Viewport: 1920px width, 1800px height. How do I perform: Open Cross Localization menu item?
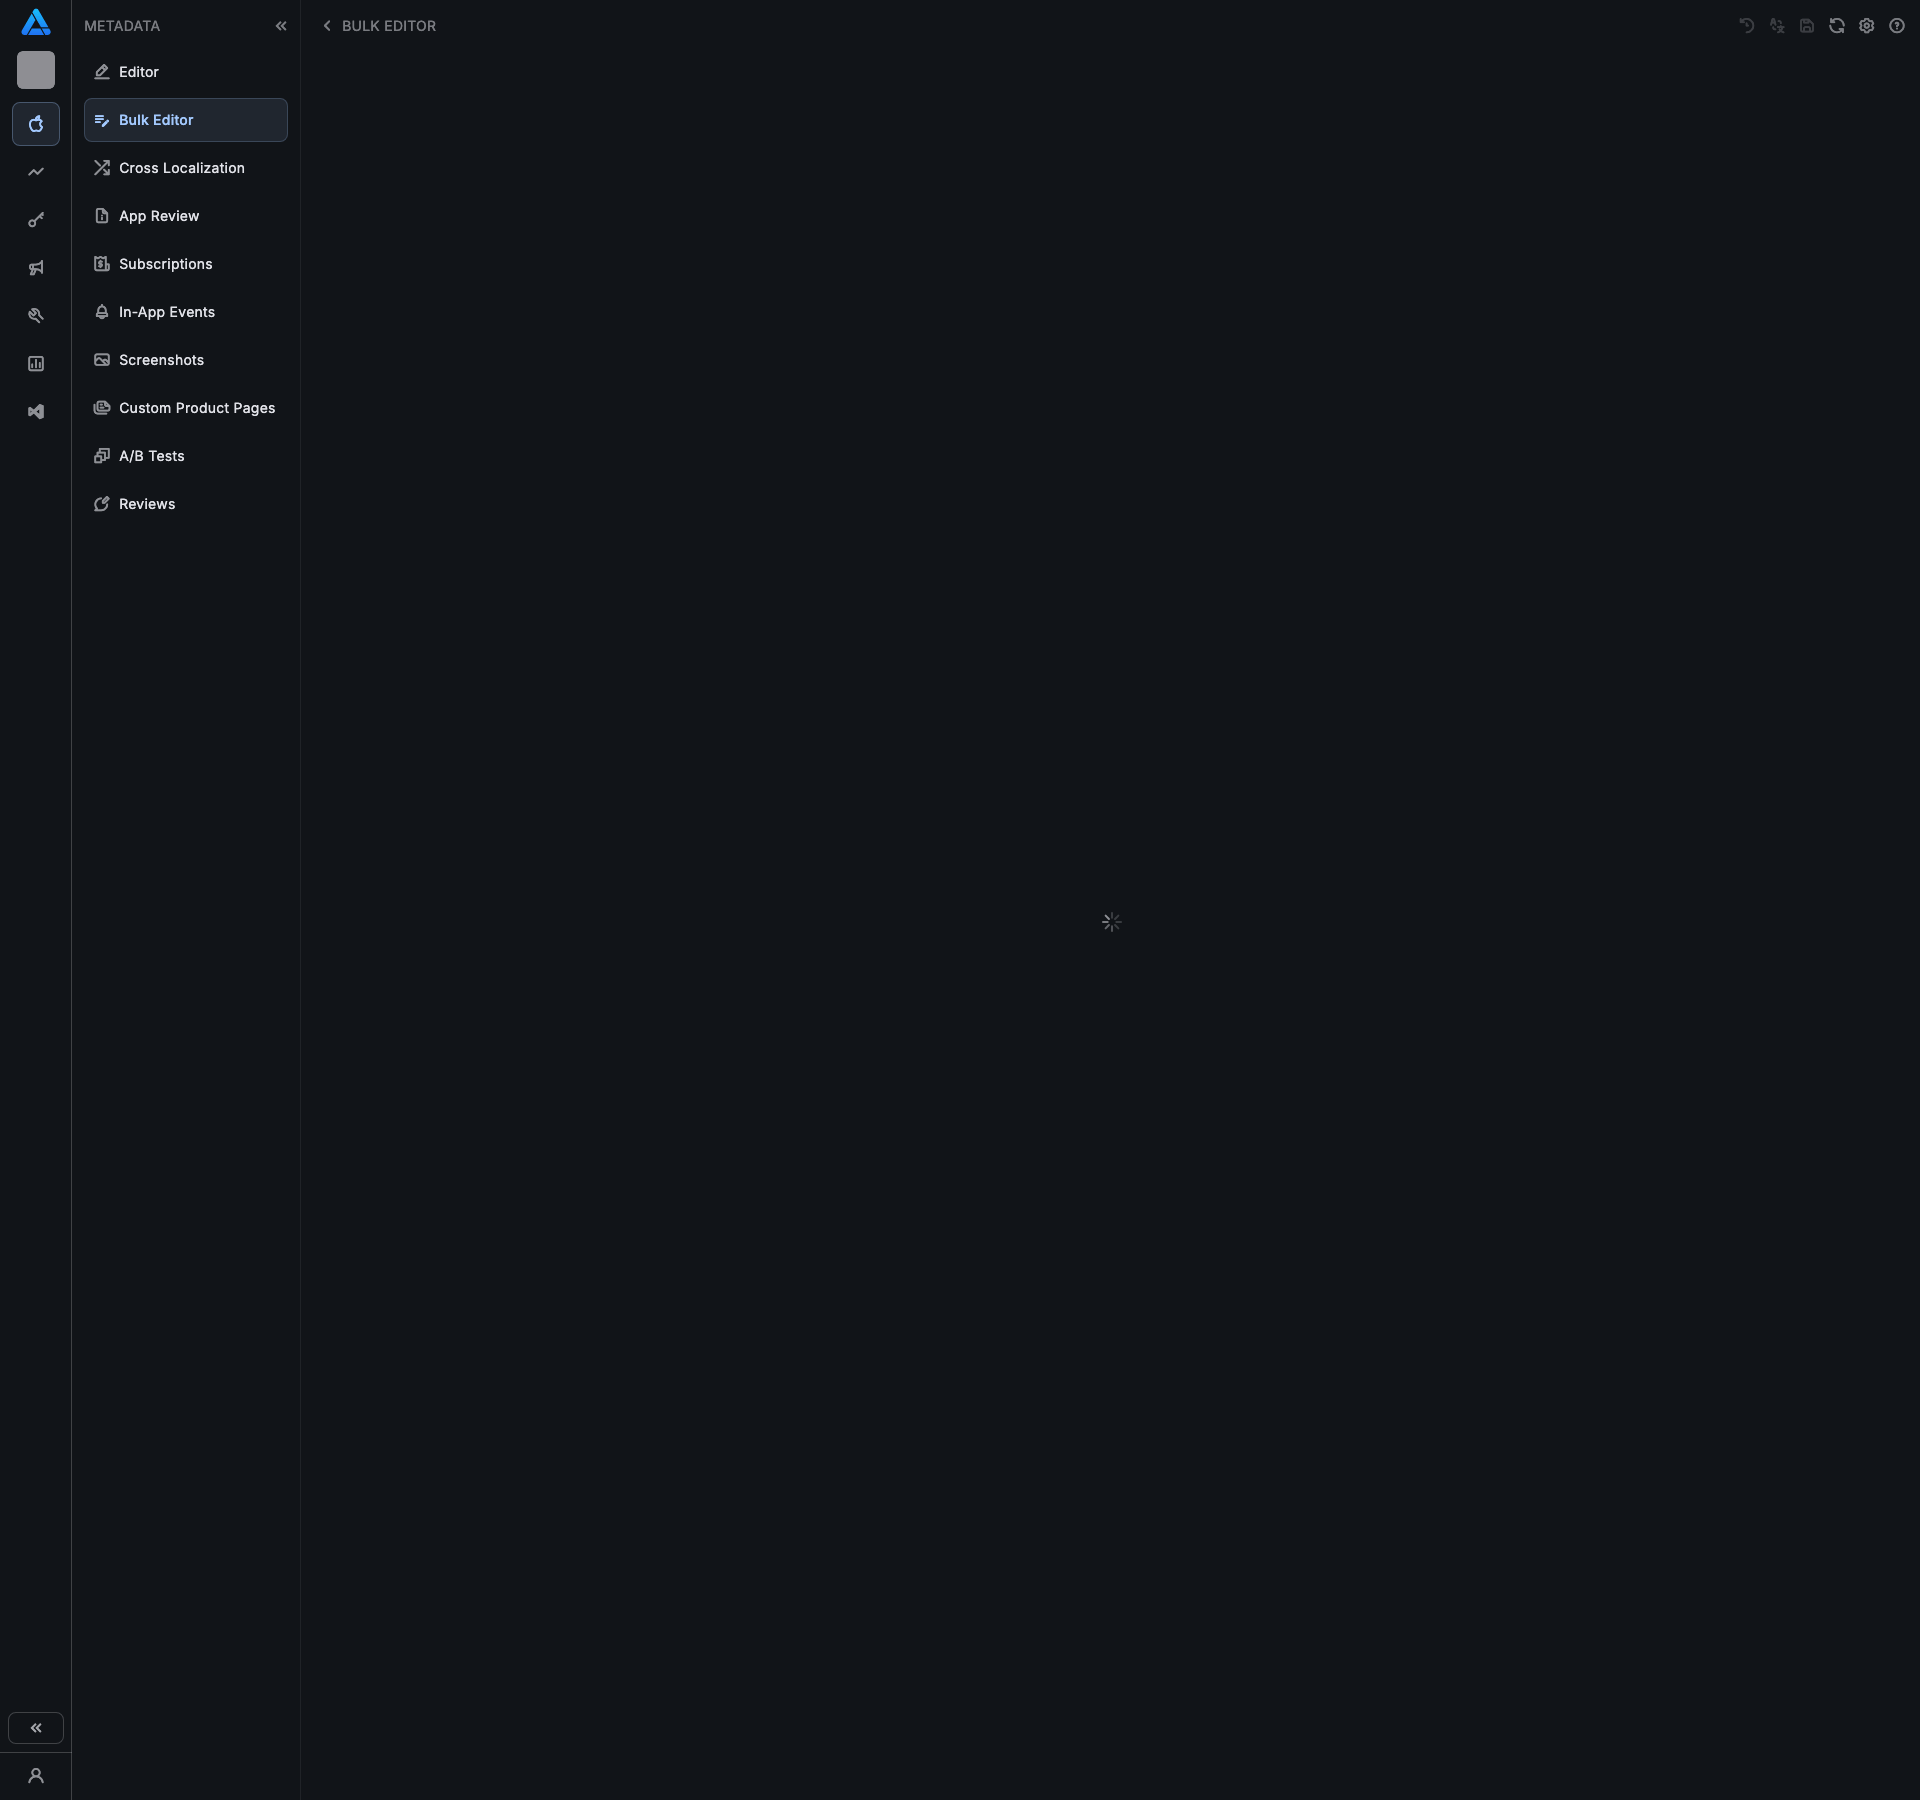point(181,168)
